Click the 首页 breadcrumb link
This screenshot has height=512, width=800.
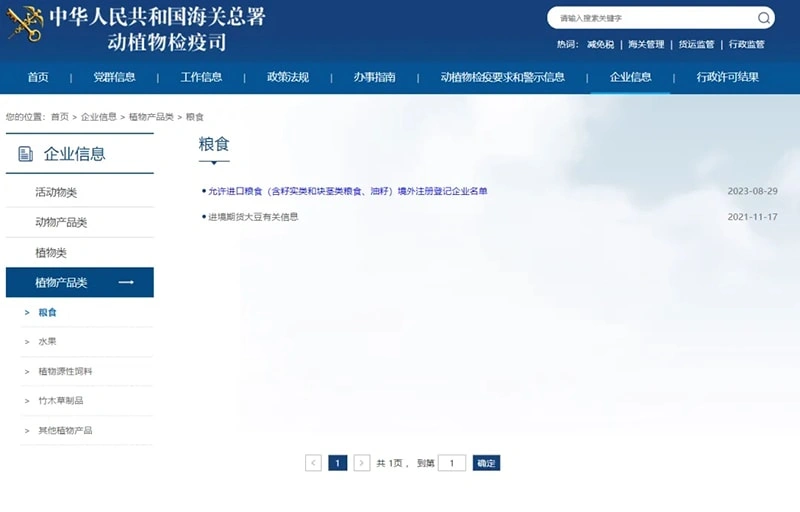60,117
